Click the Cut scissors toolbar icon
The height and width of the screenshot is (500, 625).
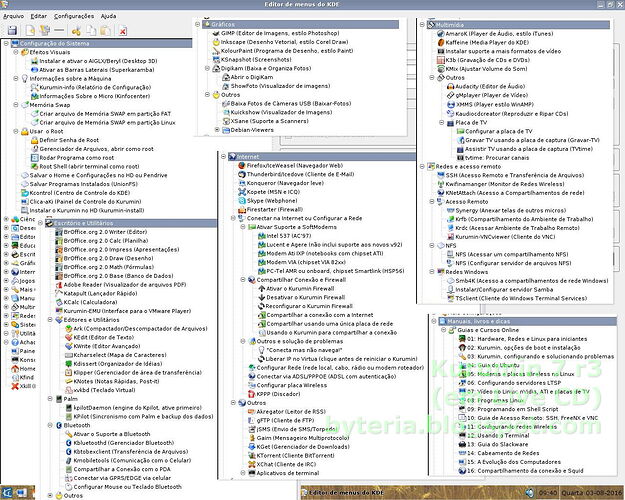tap(76, 30)
